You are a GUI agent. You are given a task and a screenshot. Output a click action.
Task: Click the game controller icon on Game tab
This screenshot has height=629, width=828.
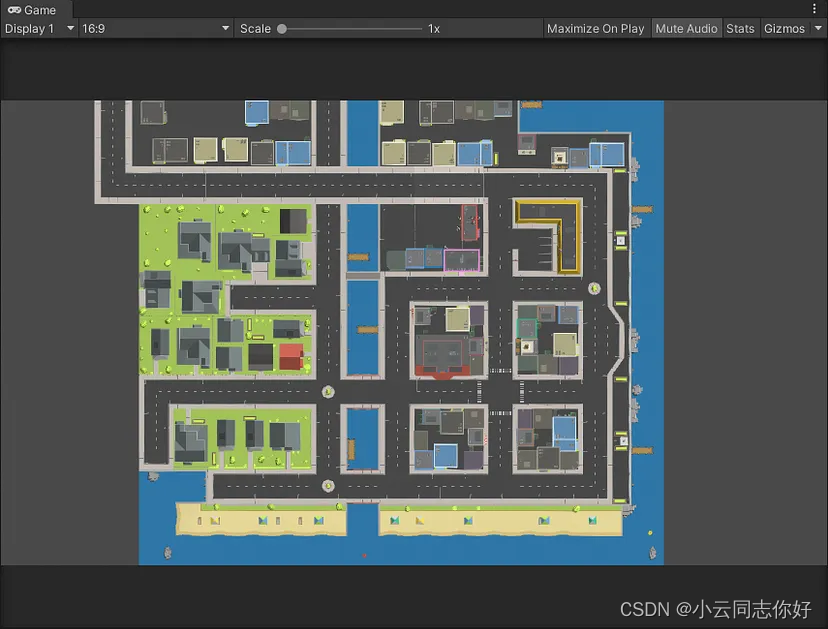point(14,10)
